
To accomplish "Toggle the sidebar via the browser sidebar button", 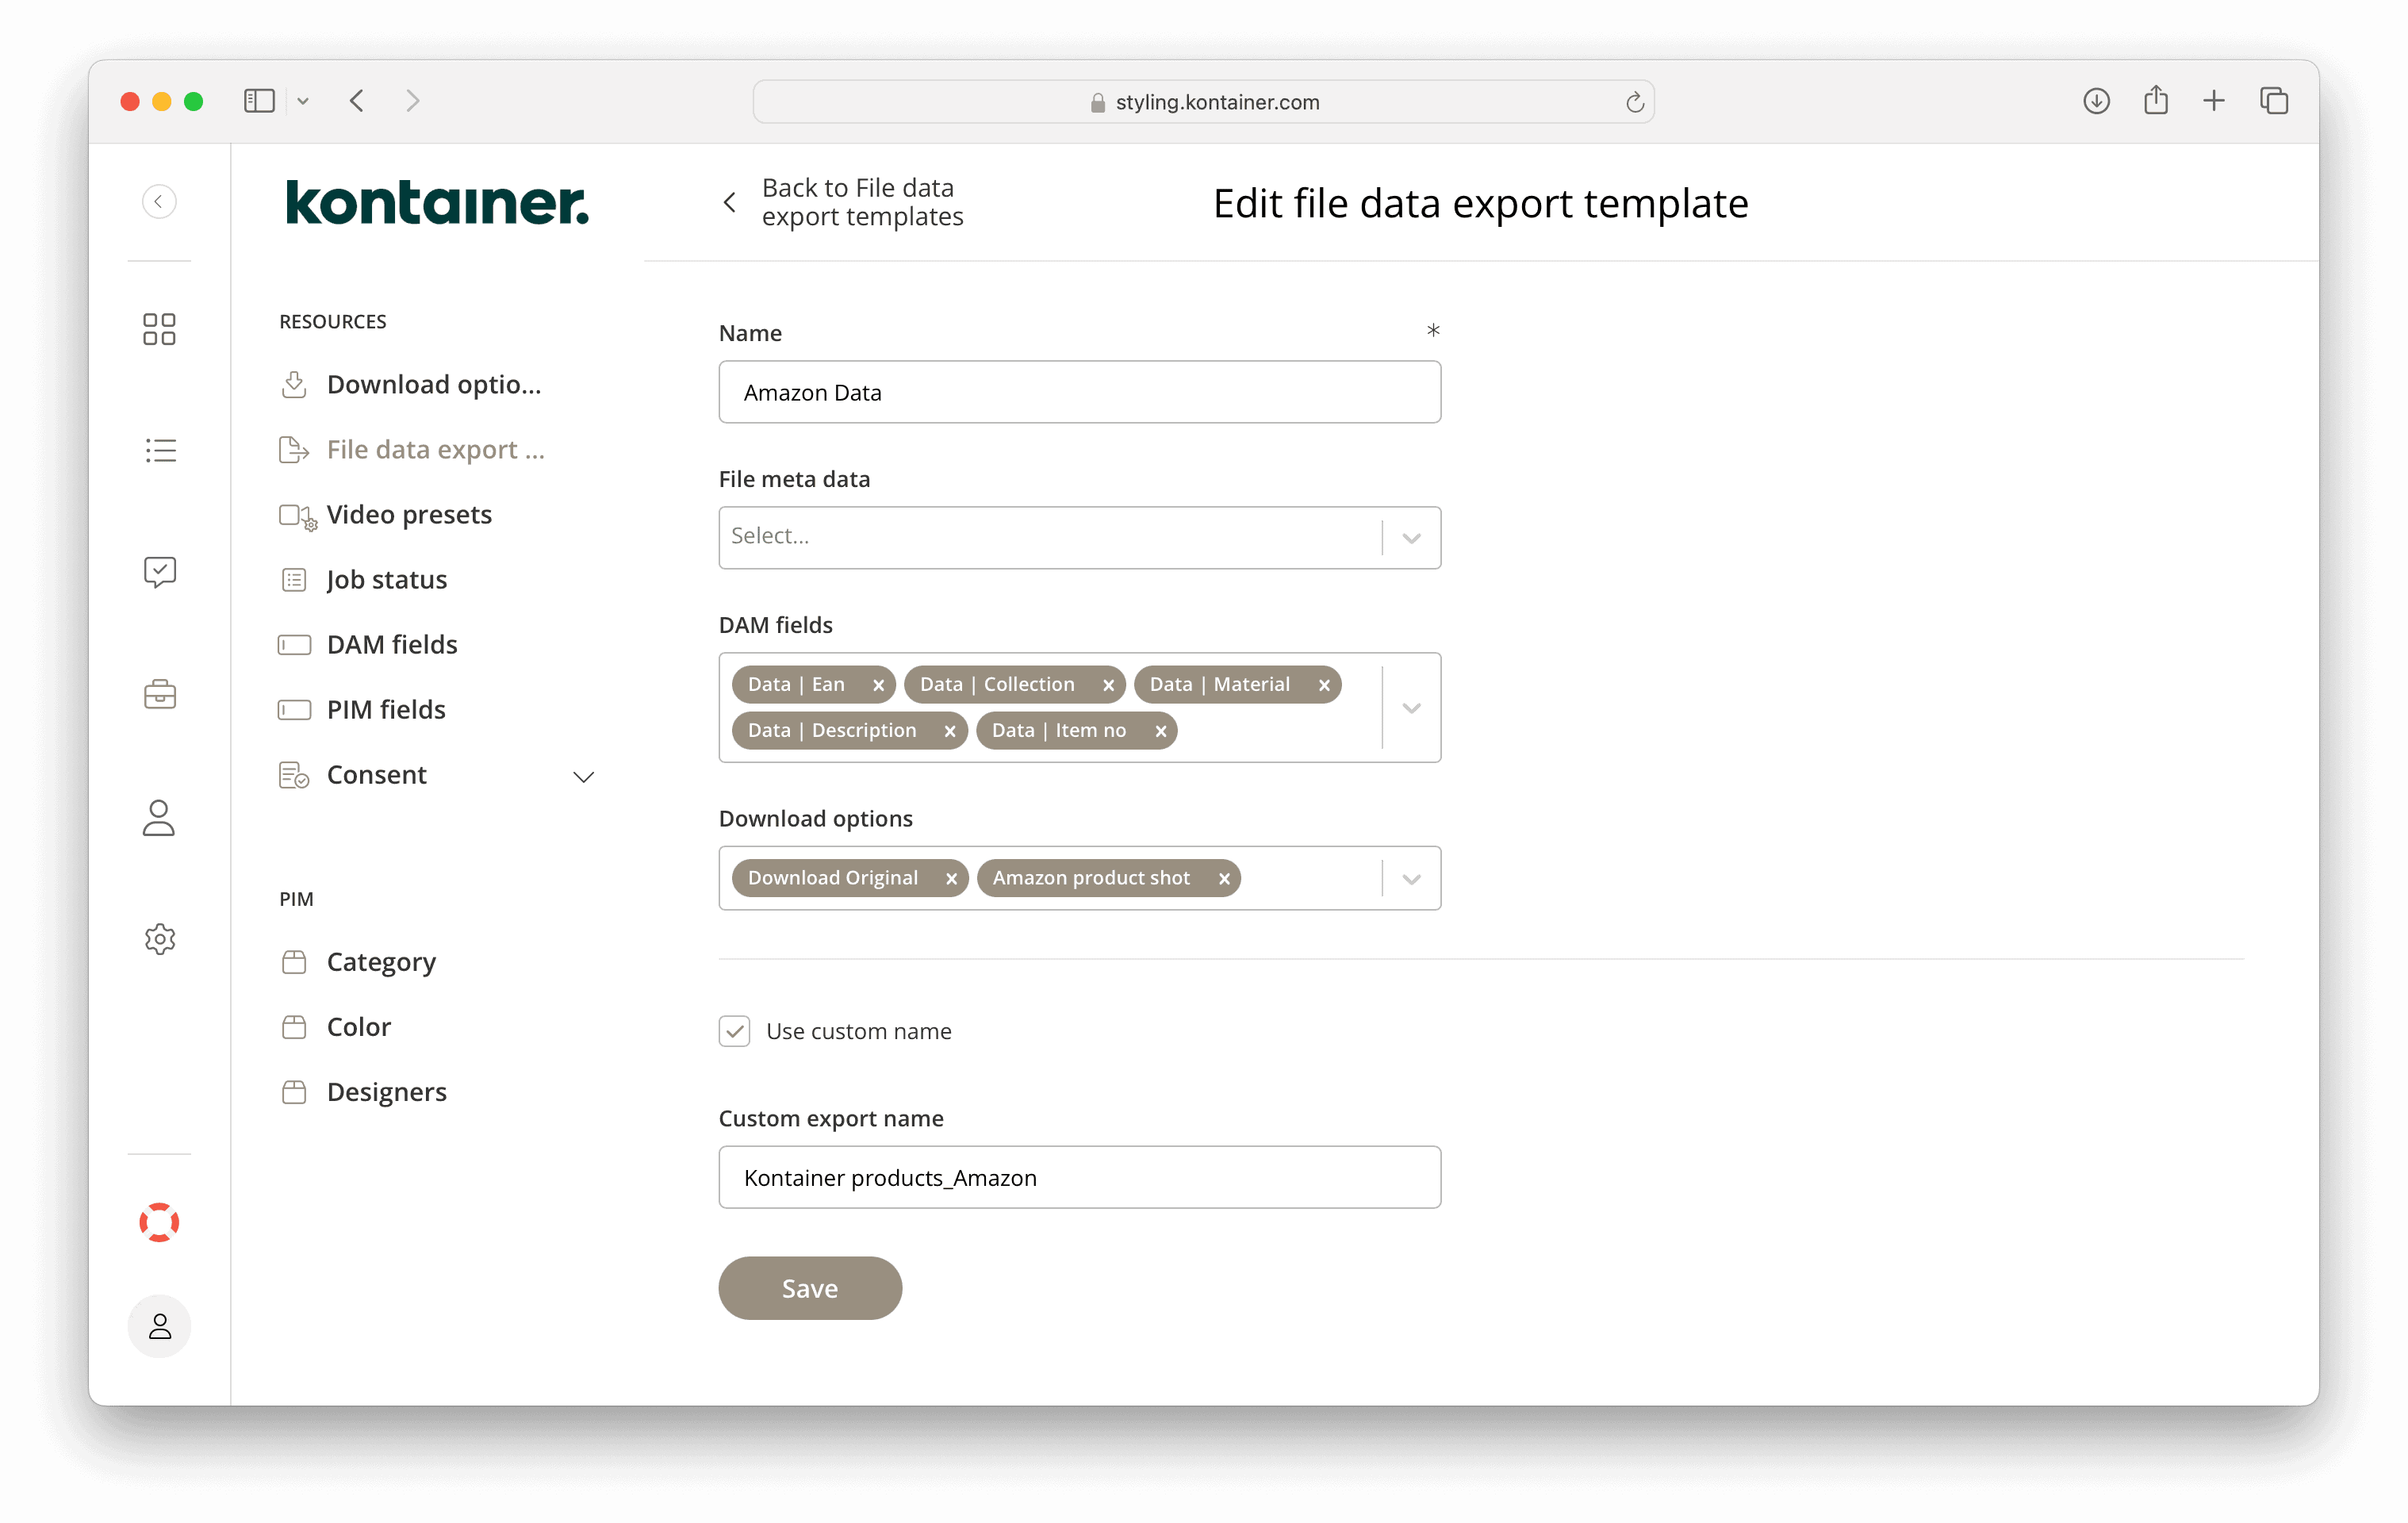I will click(258, 100).
